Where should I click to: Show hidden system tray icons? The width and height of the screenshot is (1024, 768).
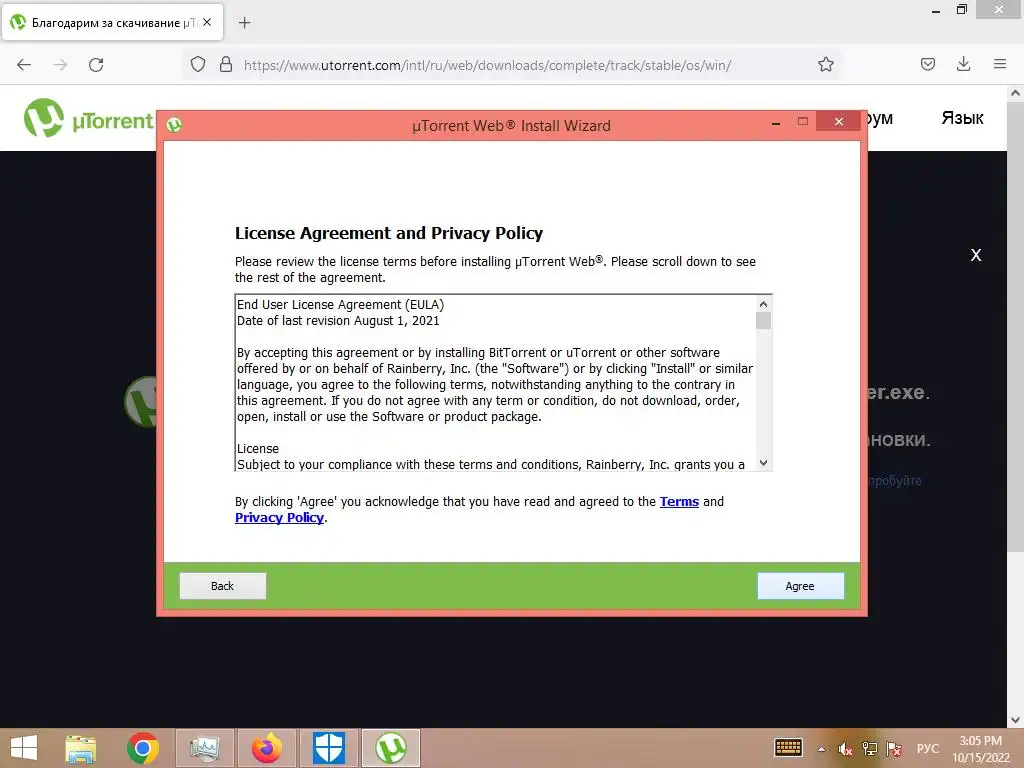822,748
